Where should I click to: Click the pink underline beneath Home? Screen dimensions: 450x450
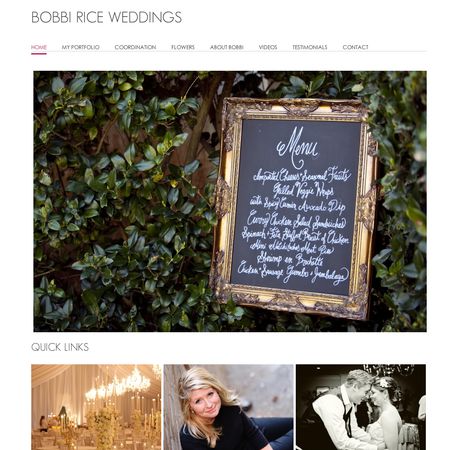pyautogui.click(x=39, y=53)
